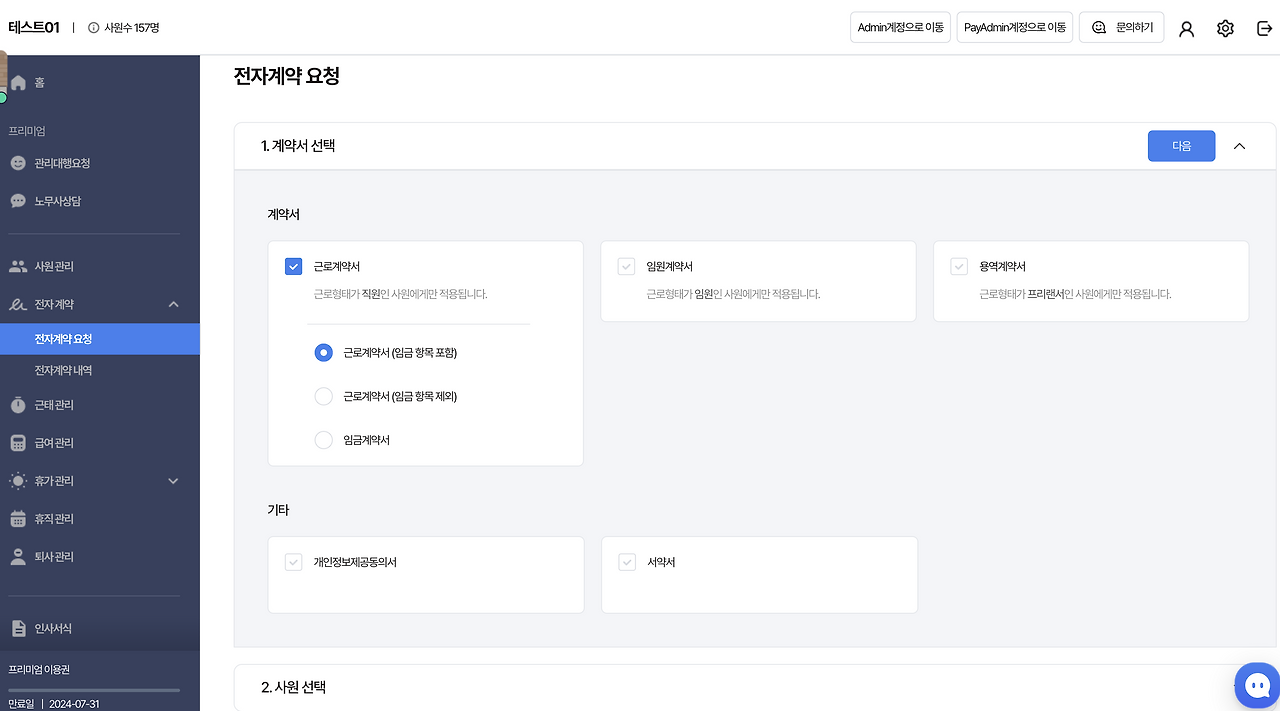Collapse the 1. 계약서 선택 panel
Image resolution: width=1280 pixels, height=711 pixels.
click(1239, 145)
